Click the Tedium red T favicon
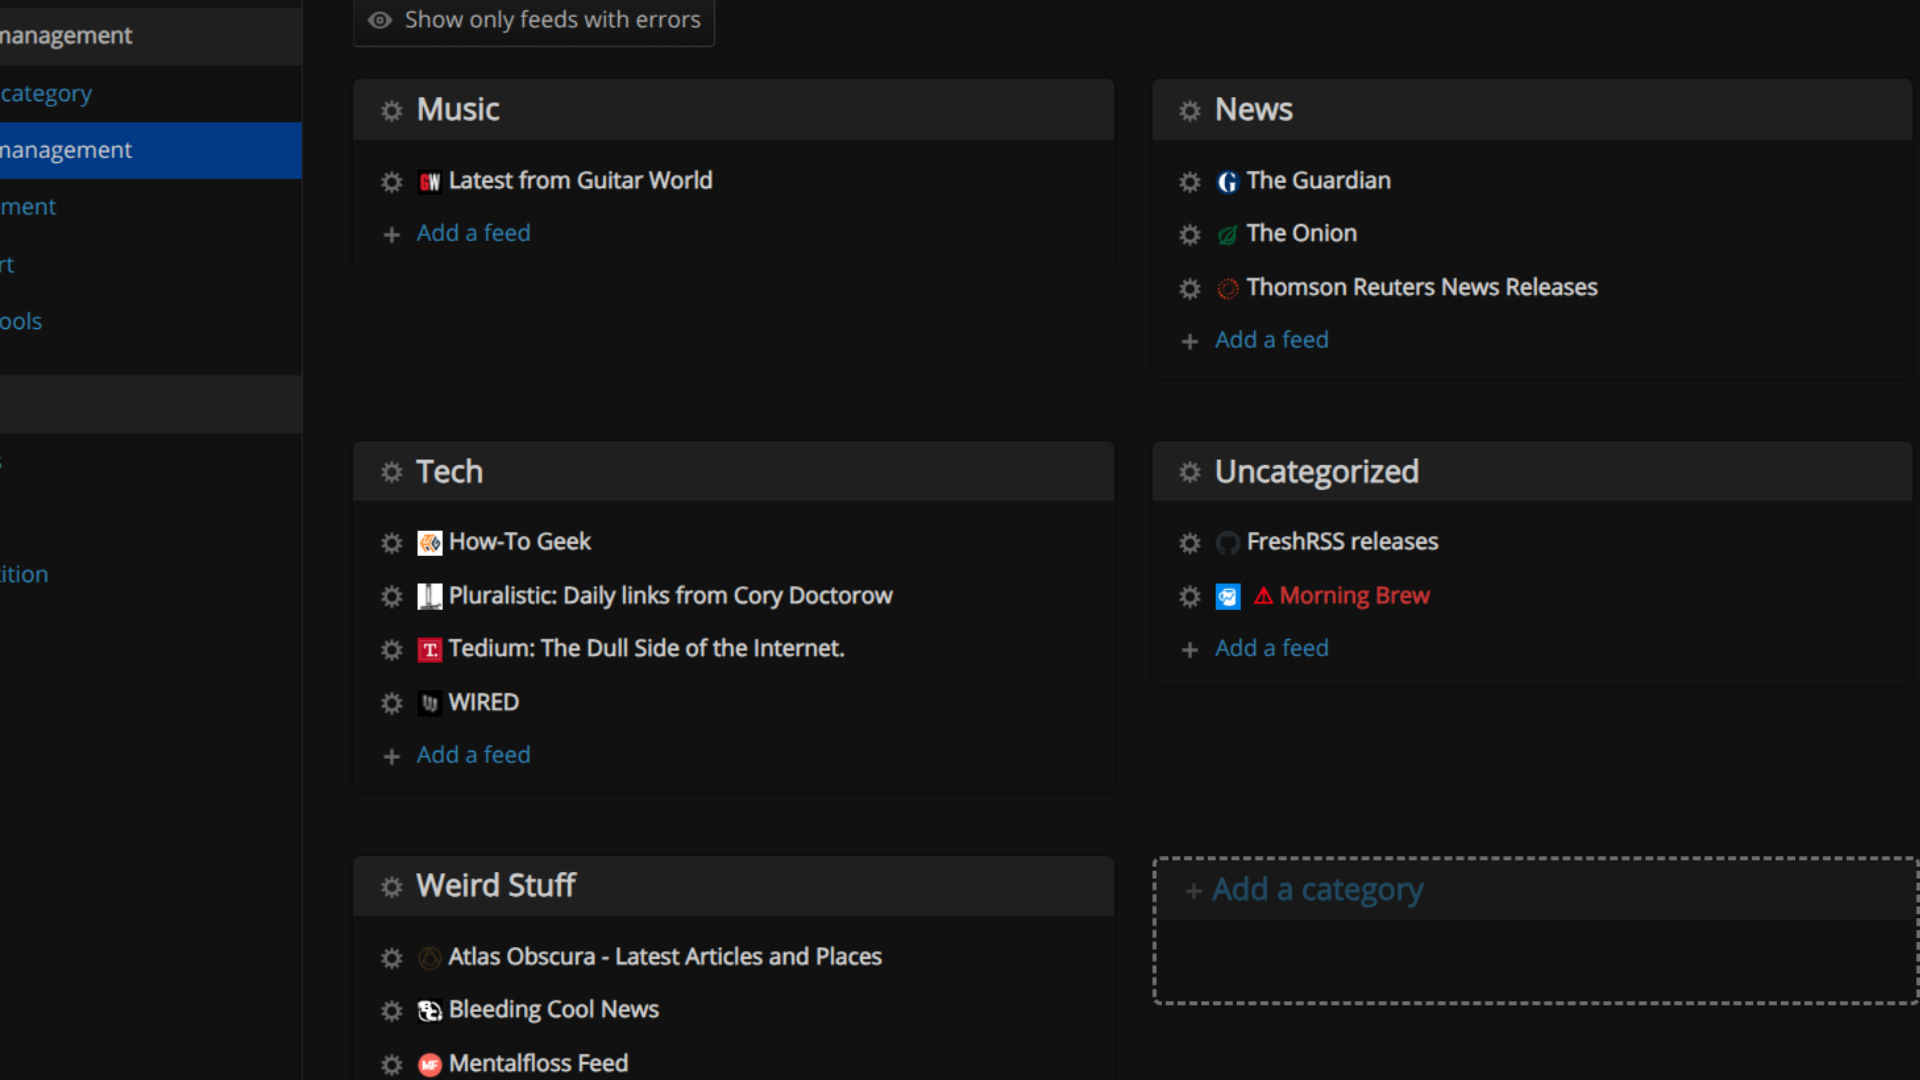The width and height of the screenshot is (1920, 1080). [429, 650]
